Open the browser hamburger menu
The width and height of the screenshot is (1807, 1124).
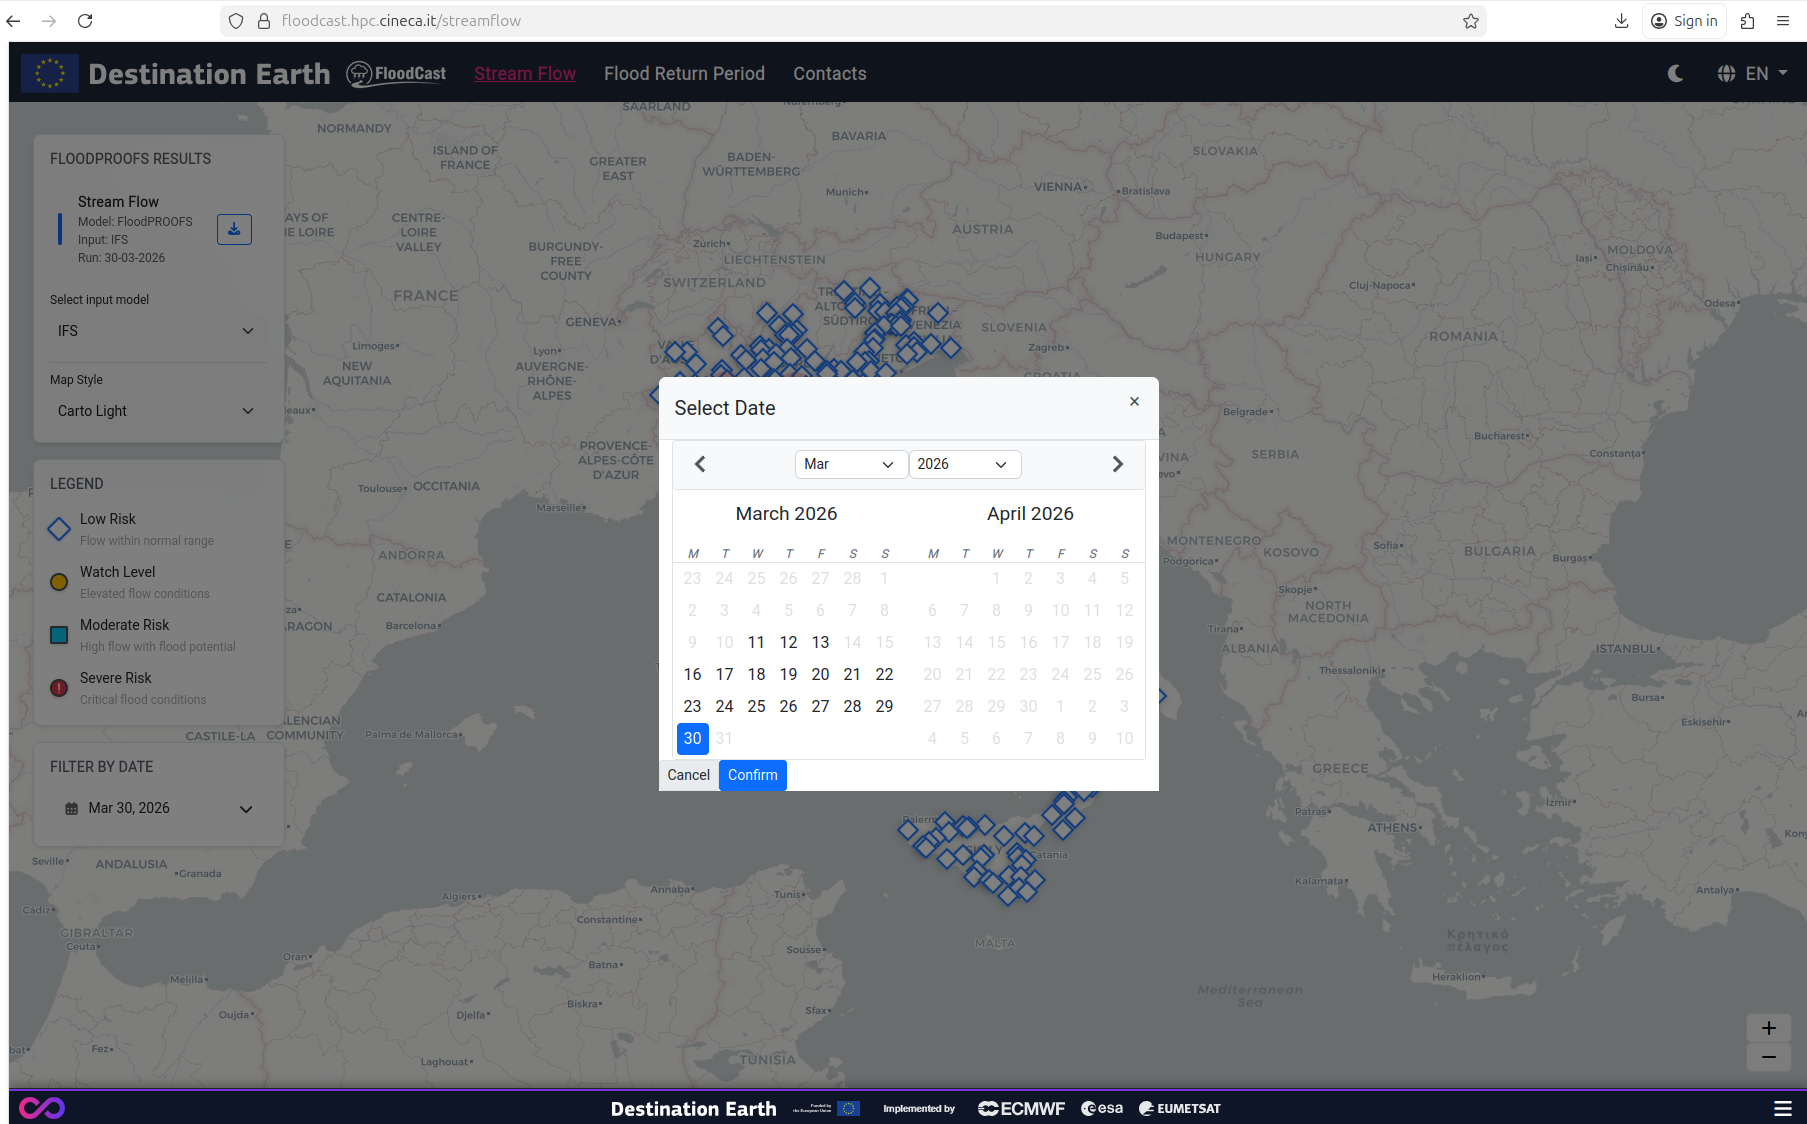click(1782, 21)
